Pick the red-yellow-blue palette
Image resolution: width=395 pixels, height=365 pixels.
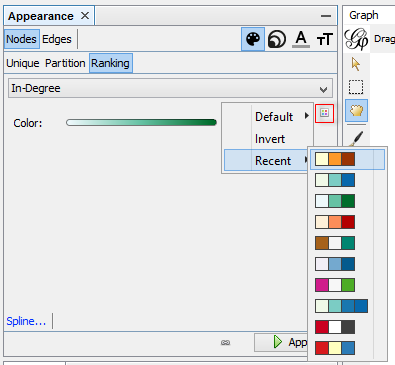(335, 348)
